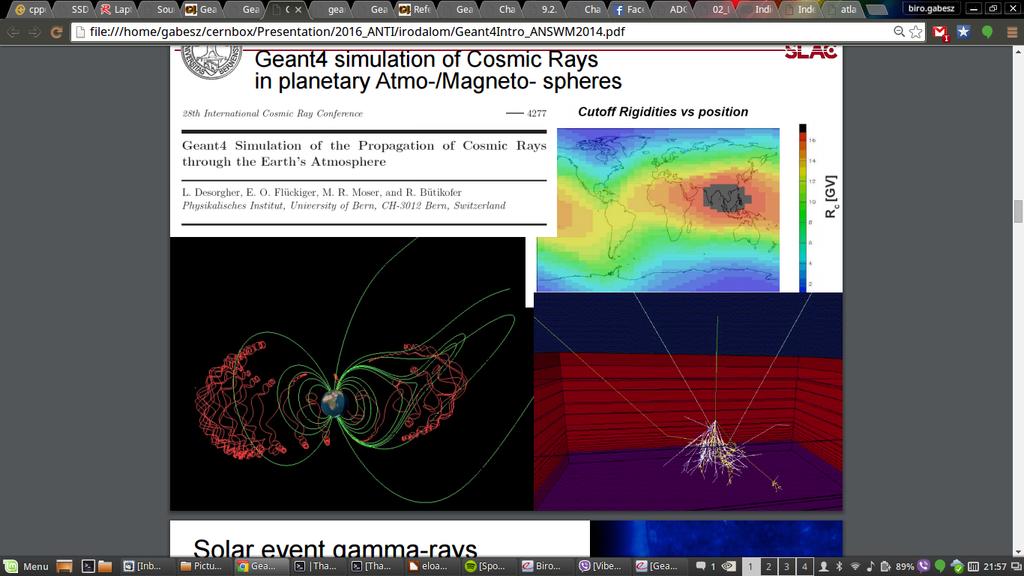Launch the terminal from the taskbar launcher

pyautogui.click(x=88, y=566)
